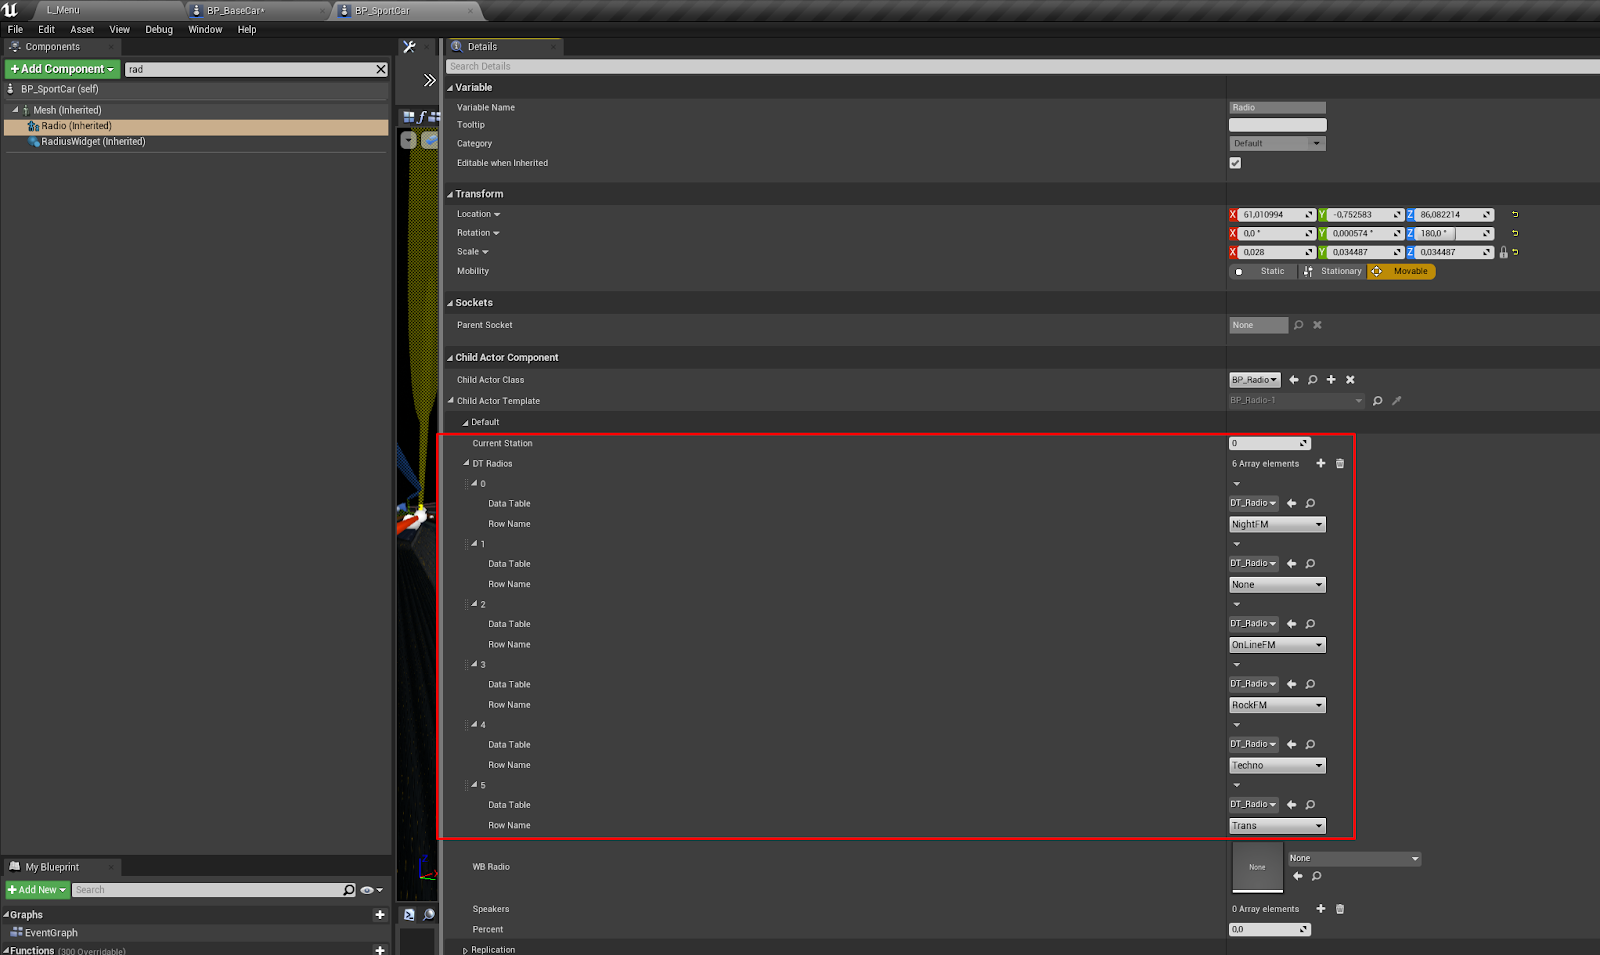Open the Child Actor Class BP_Radio dropdown
Viewport: 1600px width, 955px height.
1255,380
